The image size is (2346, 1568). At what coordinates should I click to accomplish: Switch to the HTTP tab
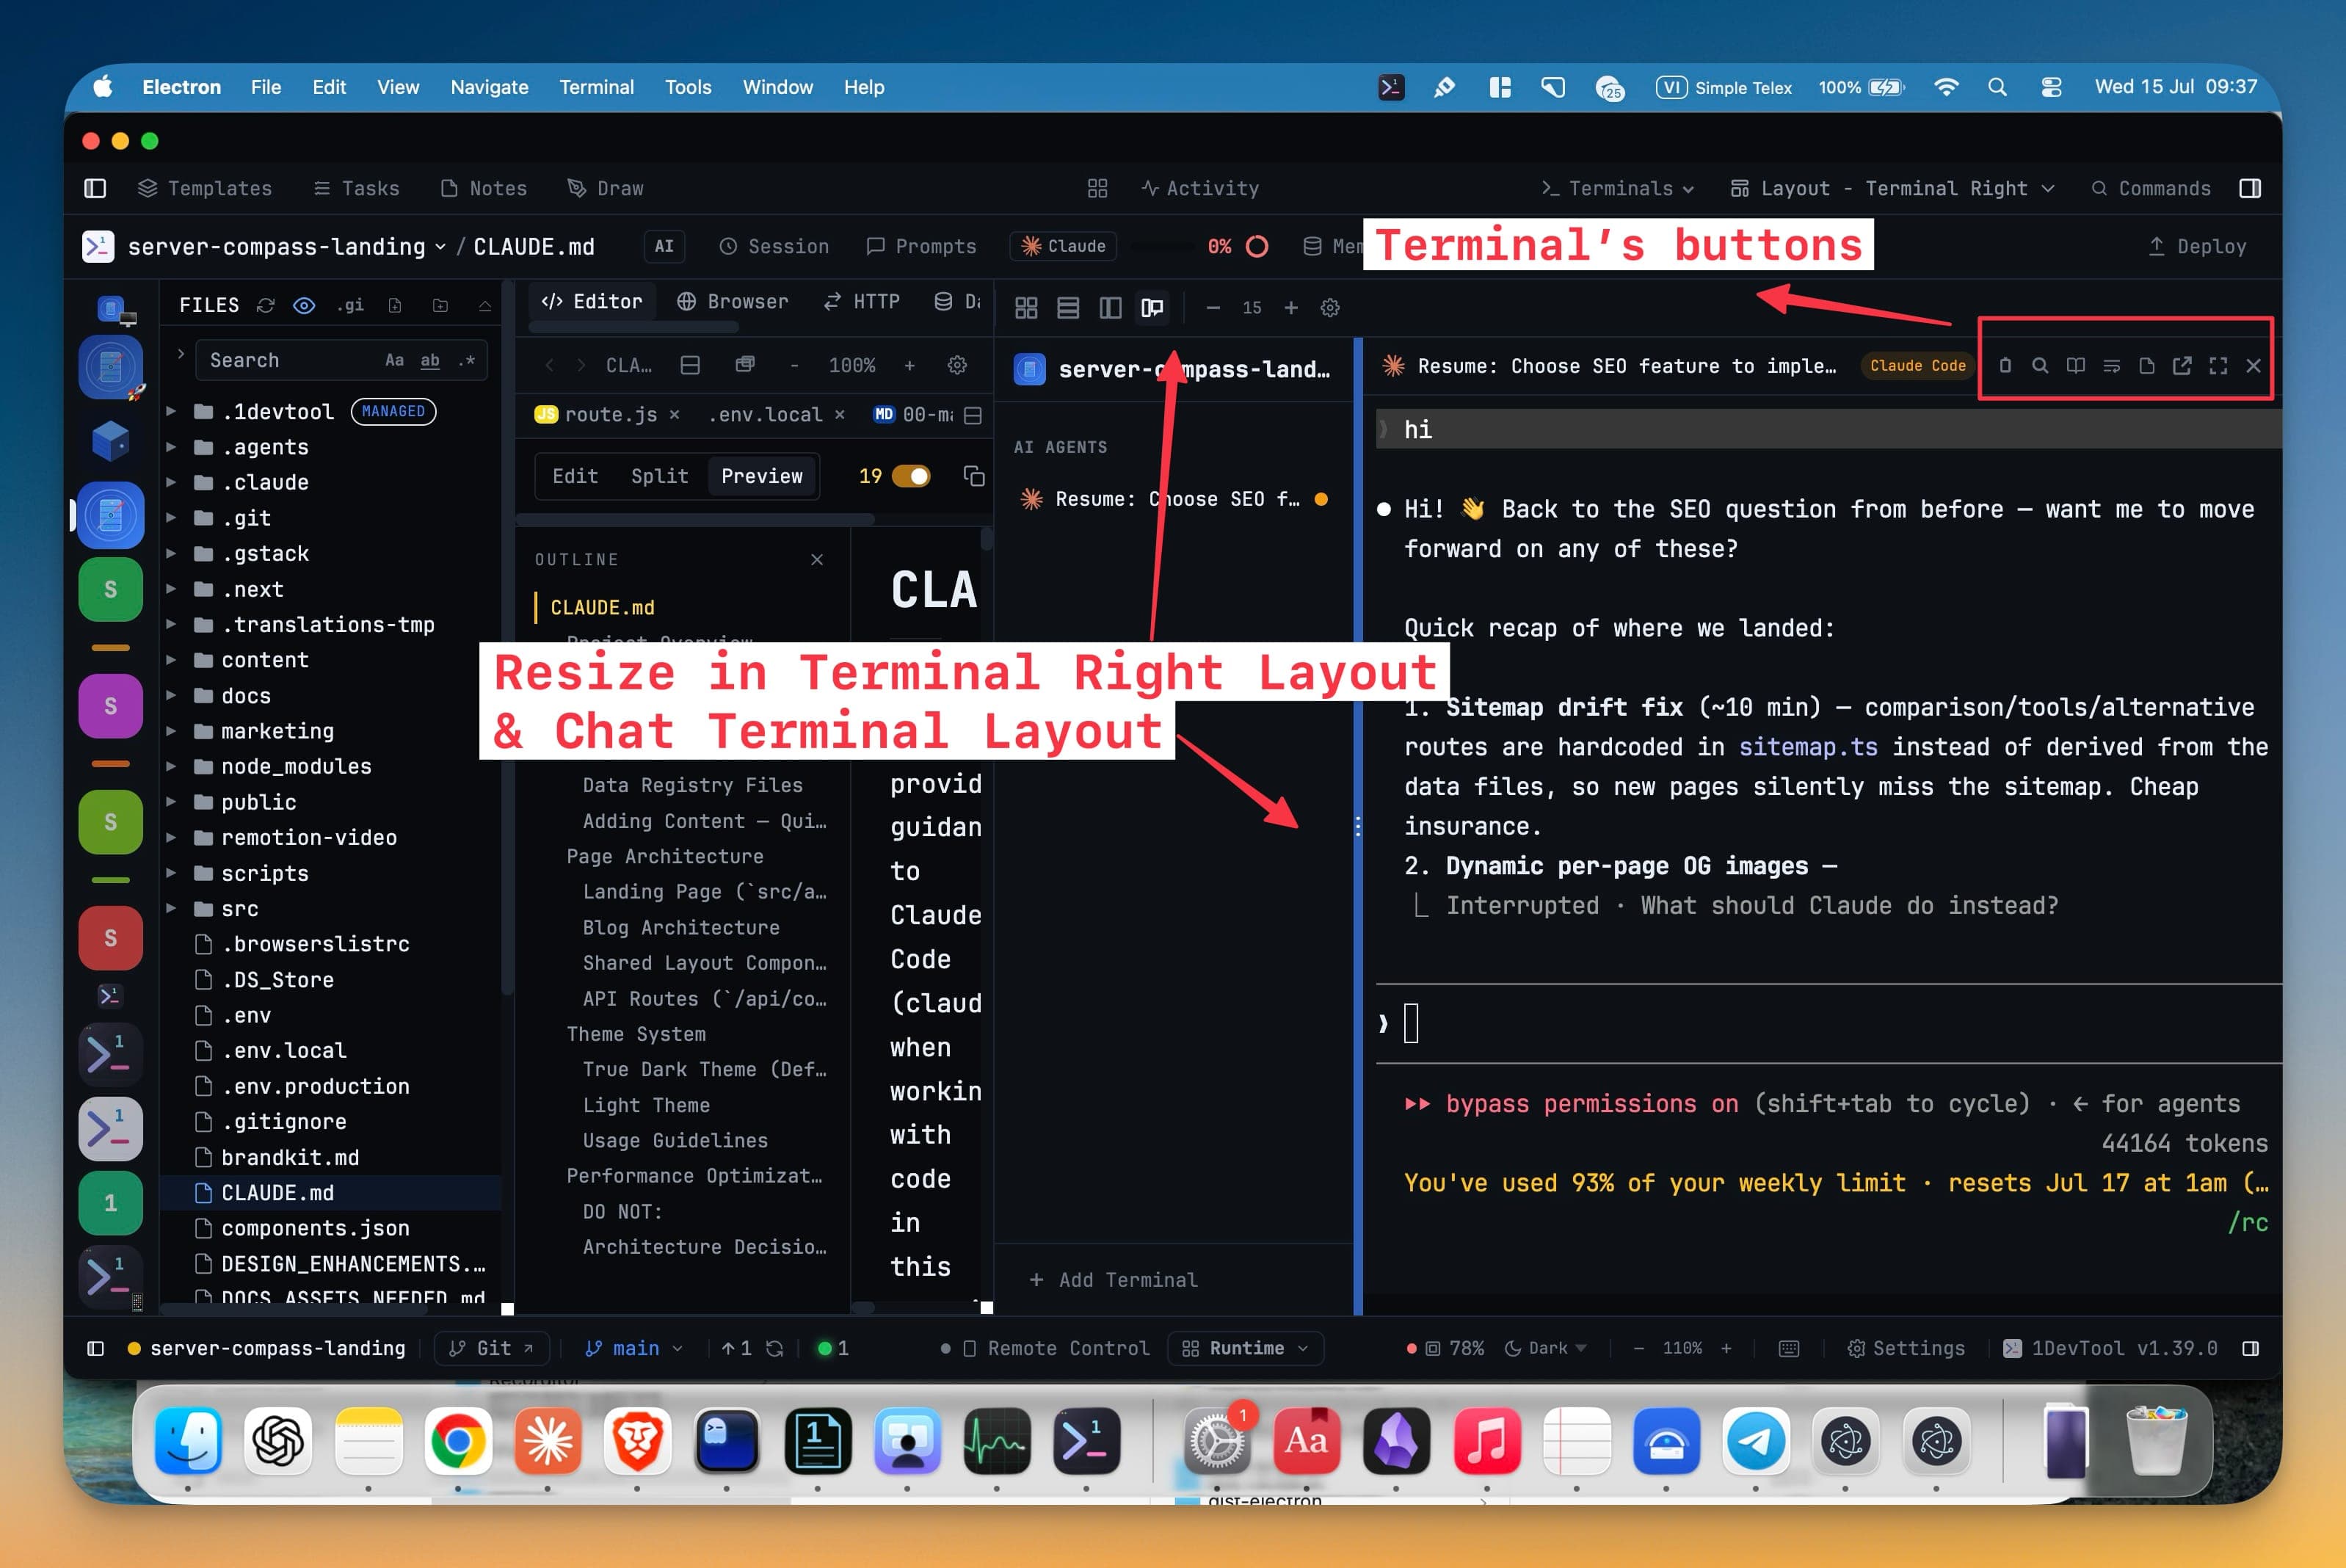point(862,301)
